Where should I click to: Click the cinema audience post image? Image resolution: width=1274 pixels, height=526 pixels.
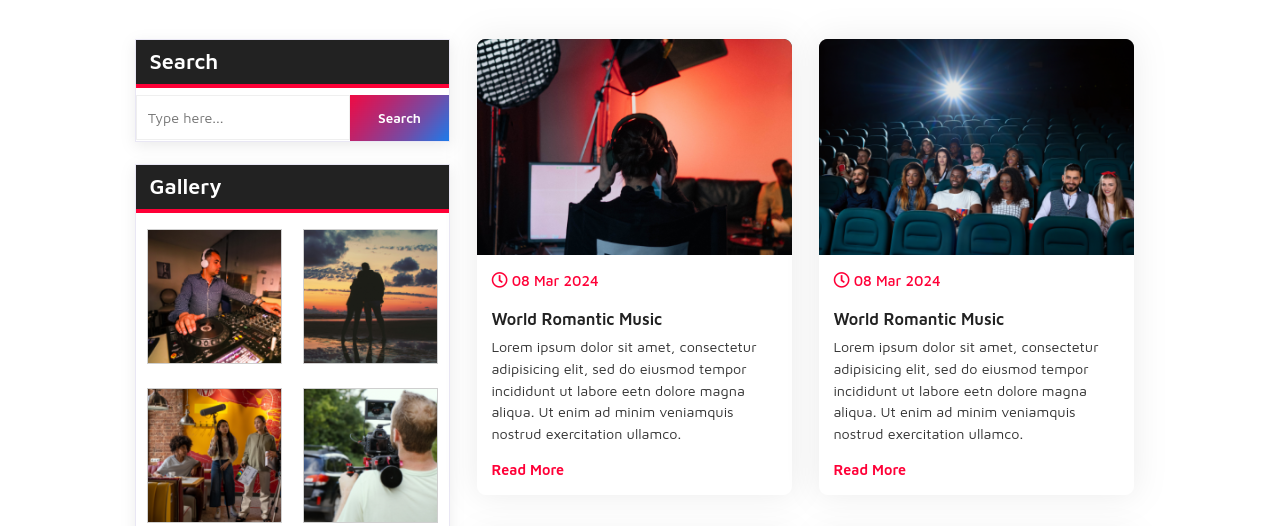(976, 147)
